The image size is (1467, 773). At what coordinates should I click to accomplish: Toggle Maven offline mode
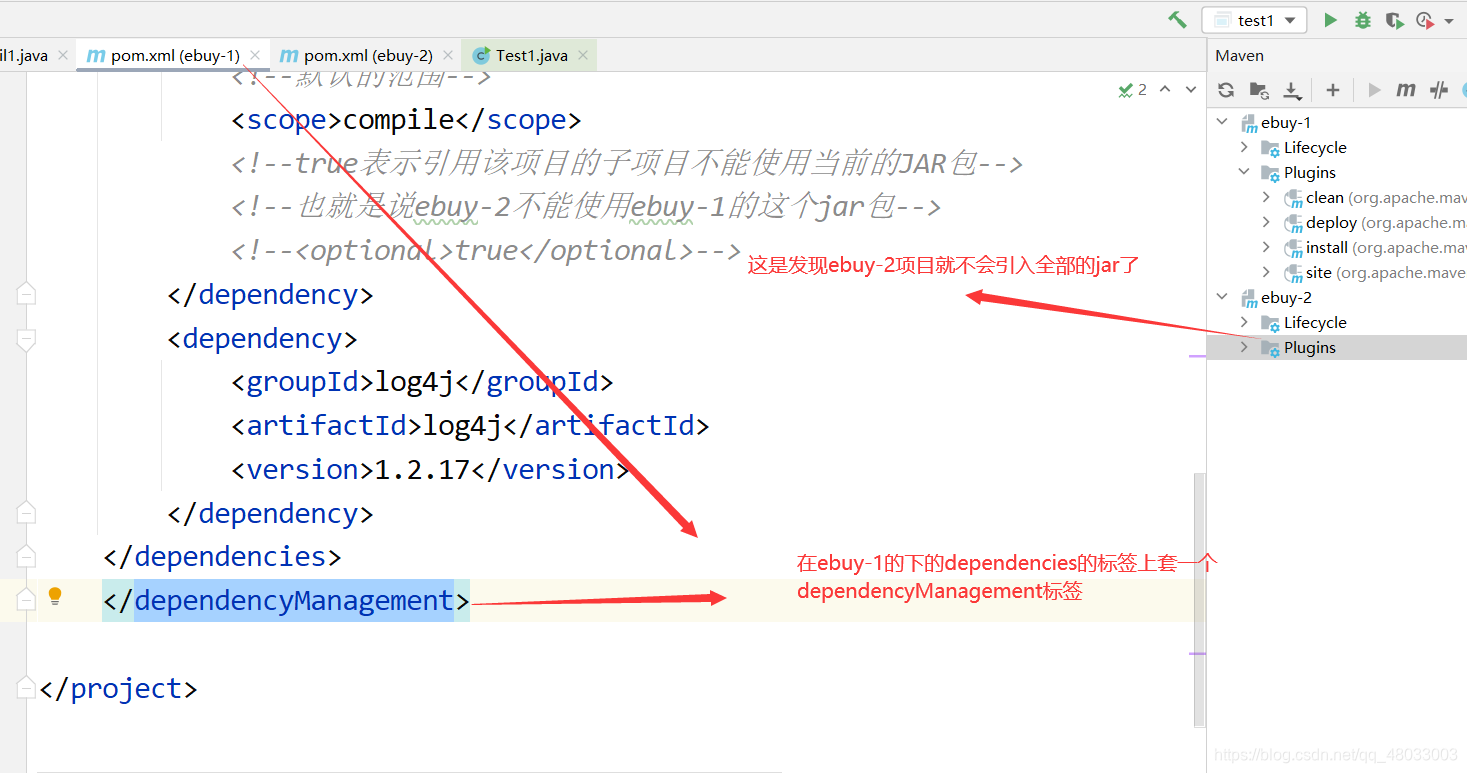(x=1439, y=90)
